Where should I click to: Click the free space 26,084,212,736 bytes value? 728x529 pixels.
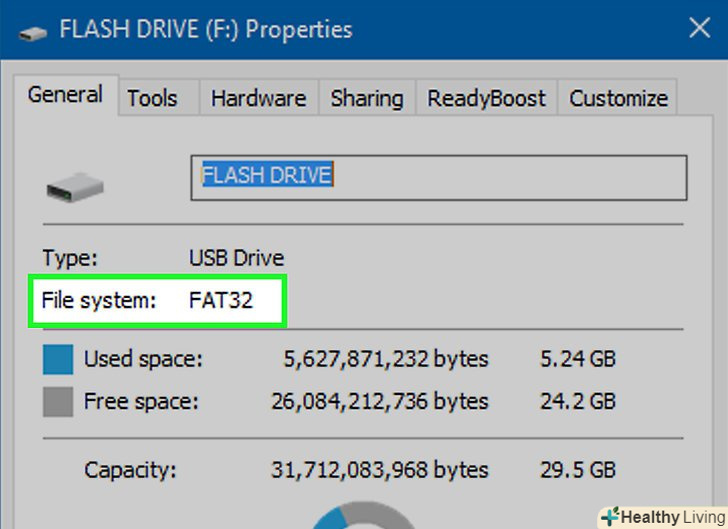click(x=379, y=402)
